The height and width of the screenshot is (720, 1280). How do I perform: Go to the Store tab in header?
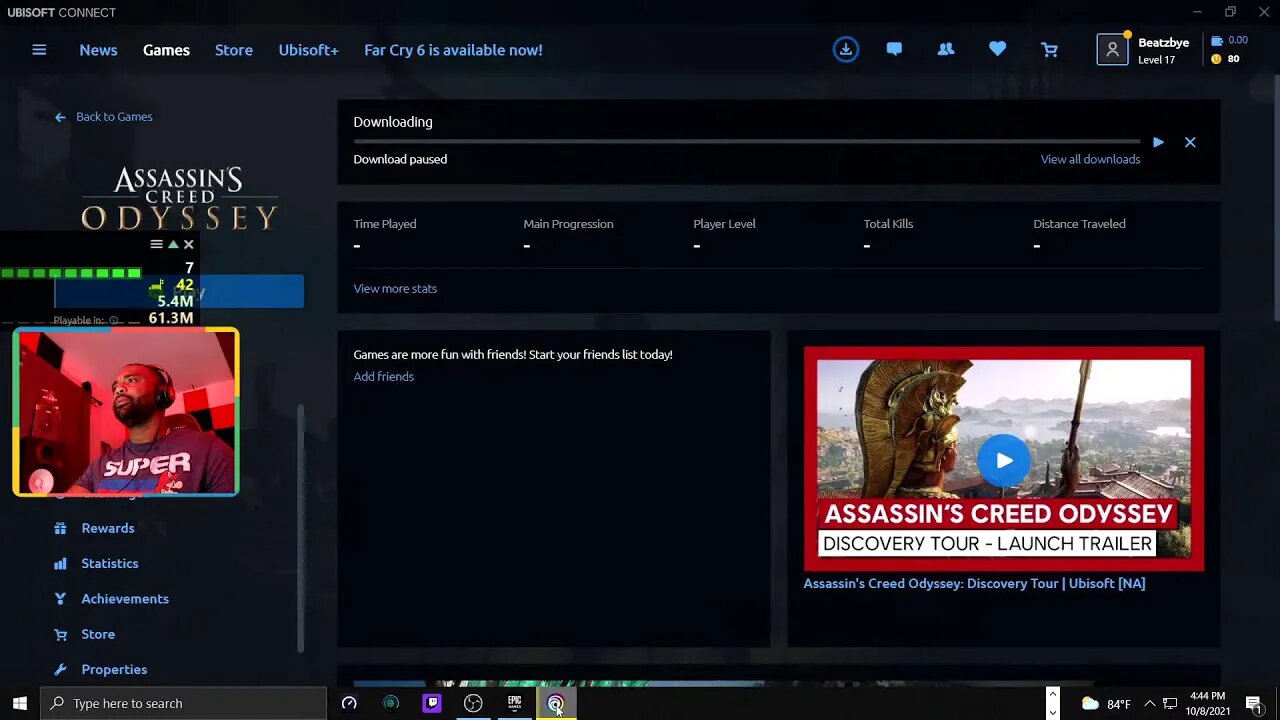pos(234,50)
